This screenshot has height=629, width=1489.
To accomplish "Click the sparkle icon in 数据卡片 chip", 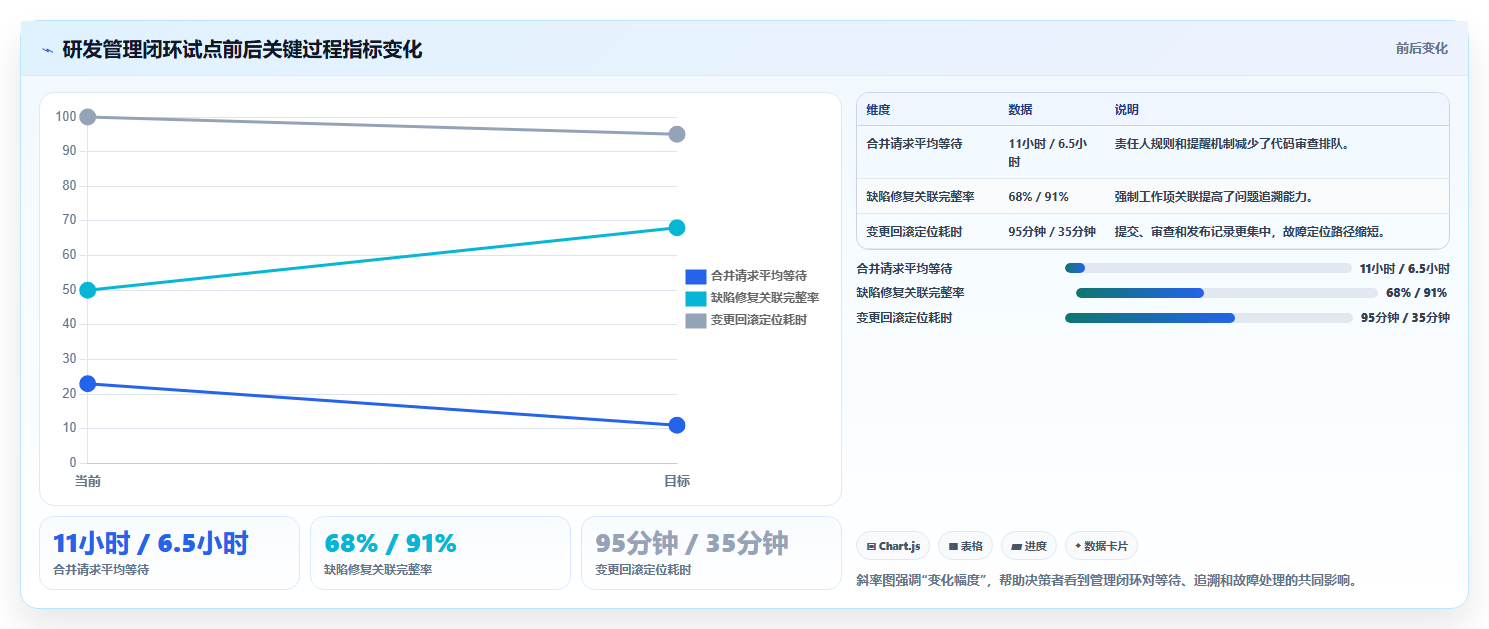I will (x=1078, y=546).
